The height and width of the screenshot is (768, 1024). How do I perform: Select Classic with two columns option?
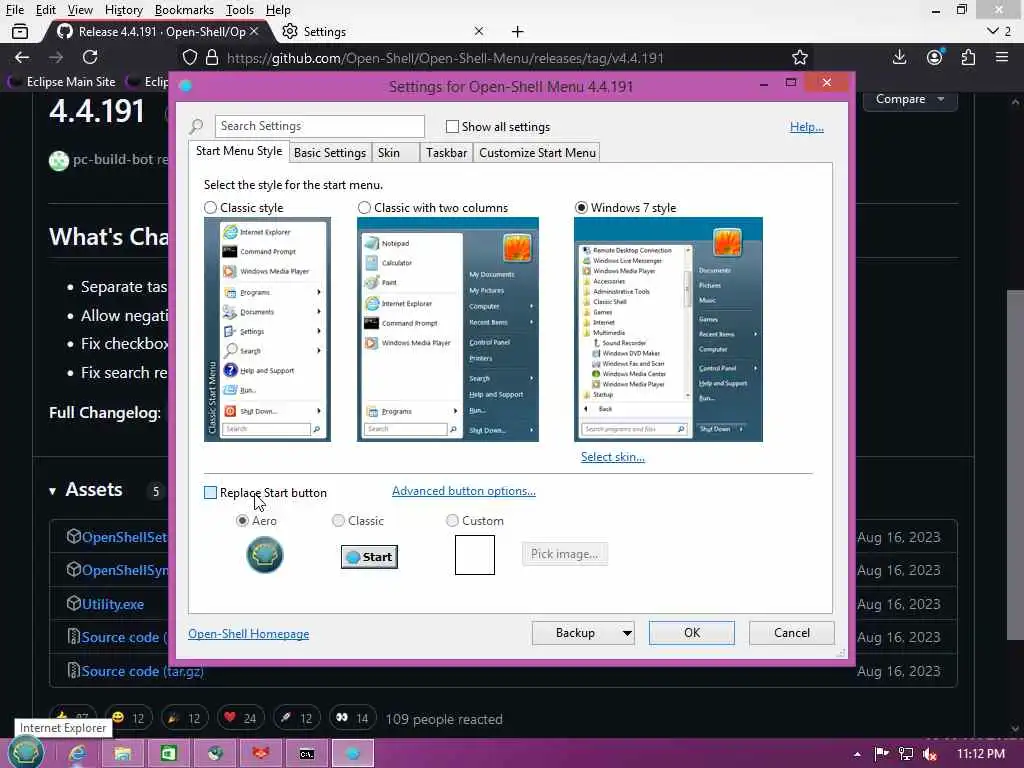364,208
